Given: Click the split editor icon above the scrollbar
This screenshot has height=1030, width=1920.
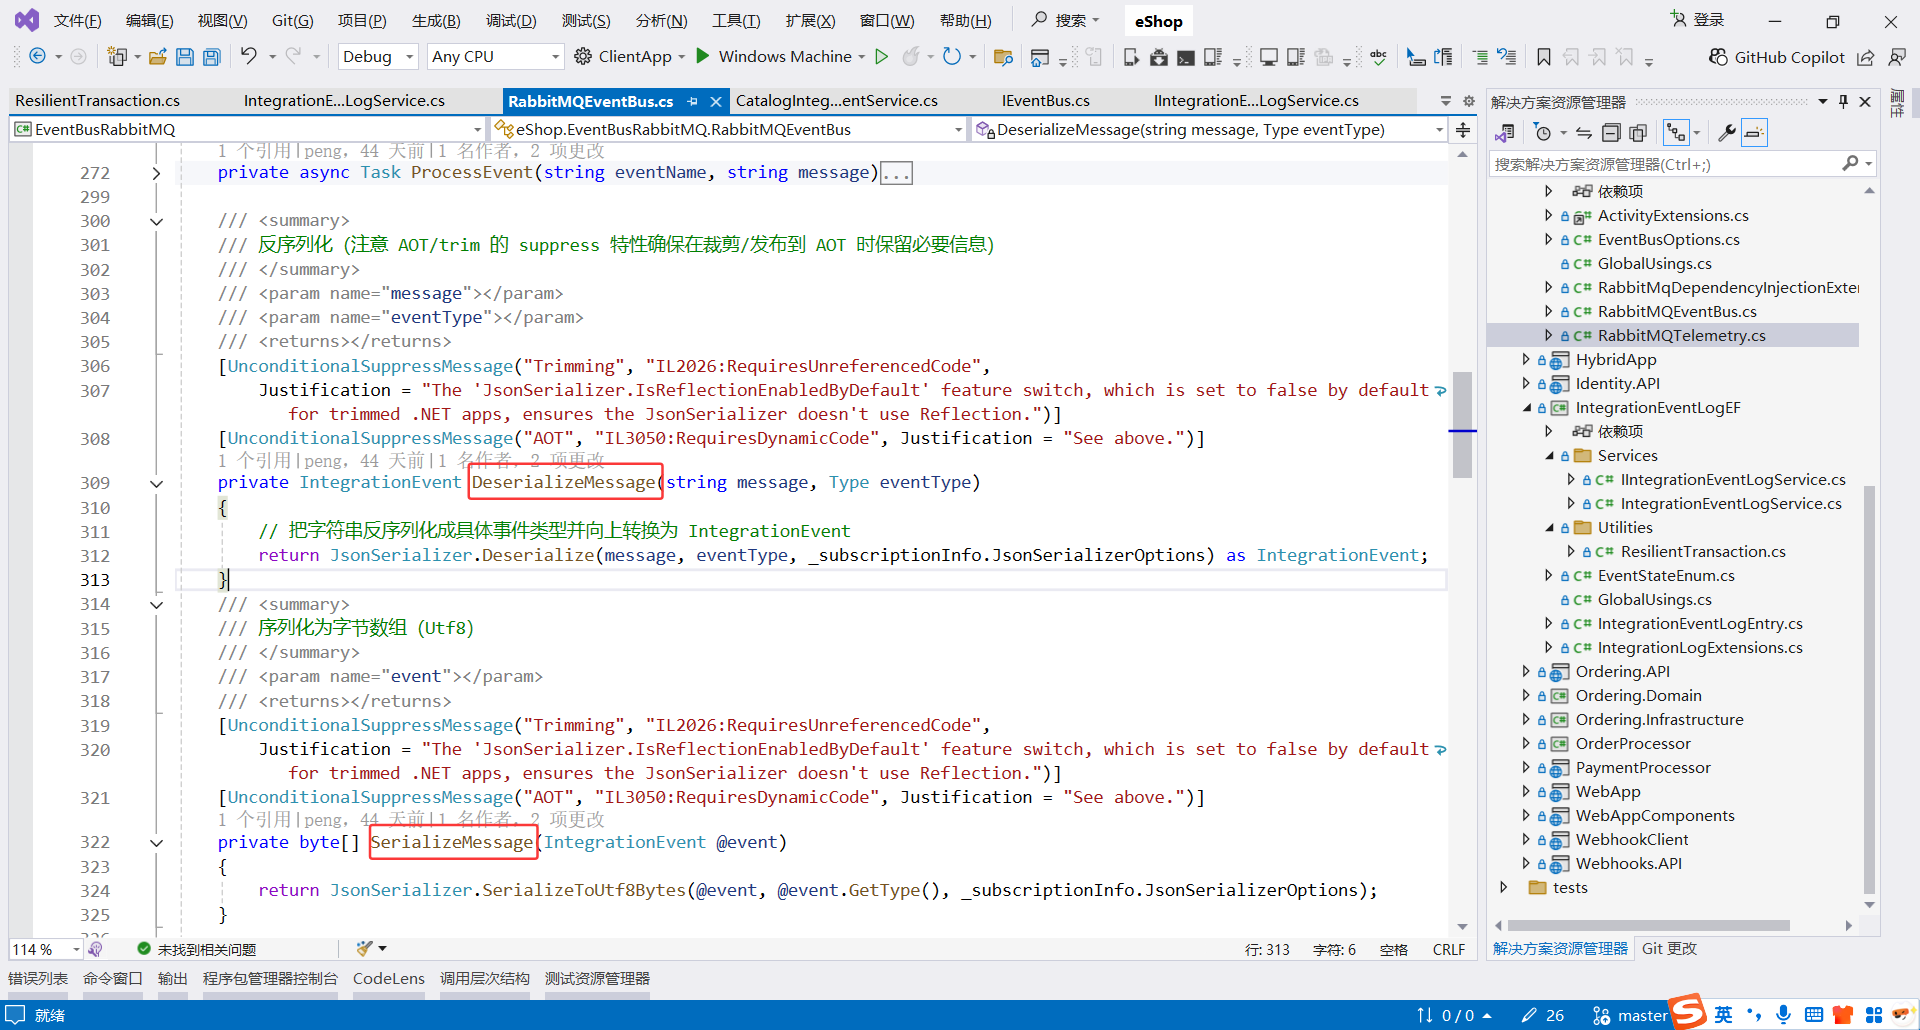Looking at the screenshot, I should (x=1463, y=130).
